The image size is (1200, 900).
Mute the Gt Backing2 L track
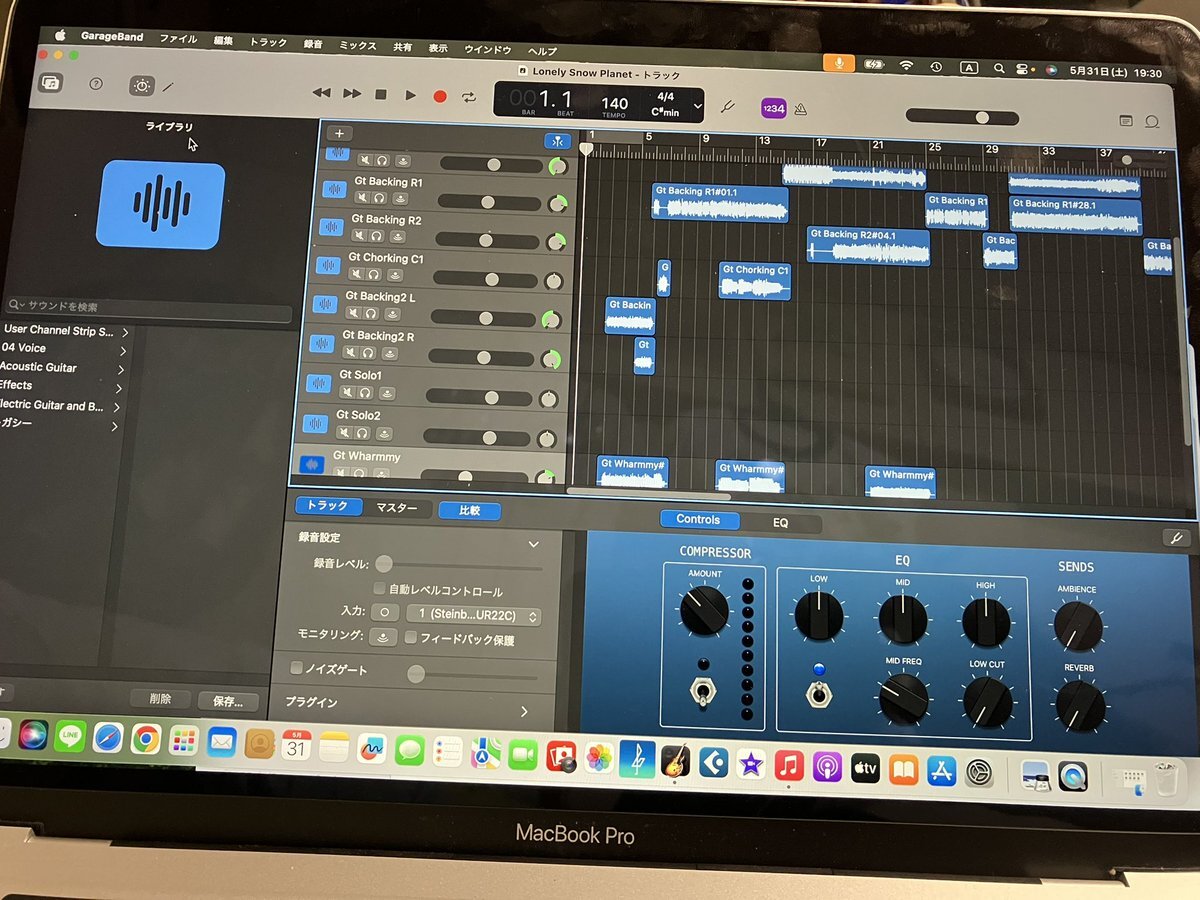coord(353,313)
